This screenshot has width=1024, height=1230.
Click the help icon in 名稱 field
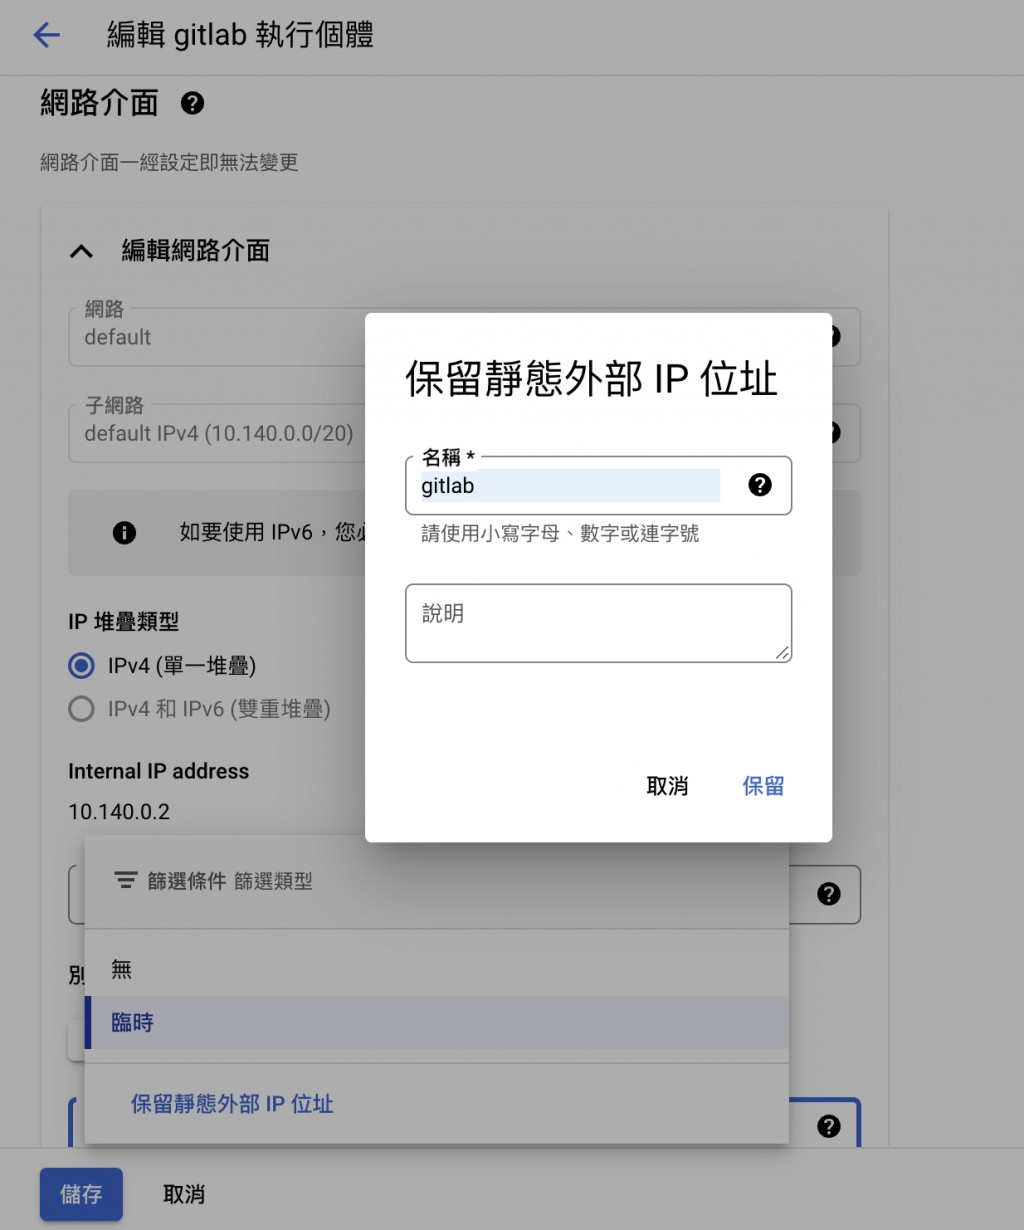click(x=760, y=485)
